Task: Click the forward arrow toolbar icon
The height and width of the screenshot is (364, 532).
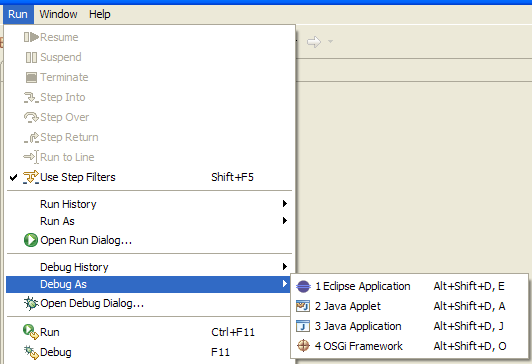Action: click(x=314, y=42)
